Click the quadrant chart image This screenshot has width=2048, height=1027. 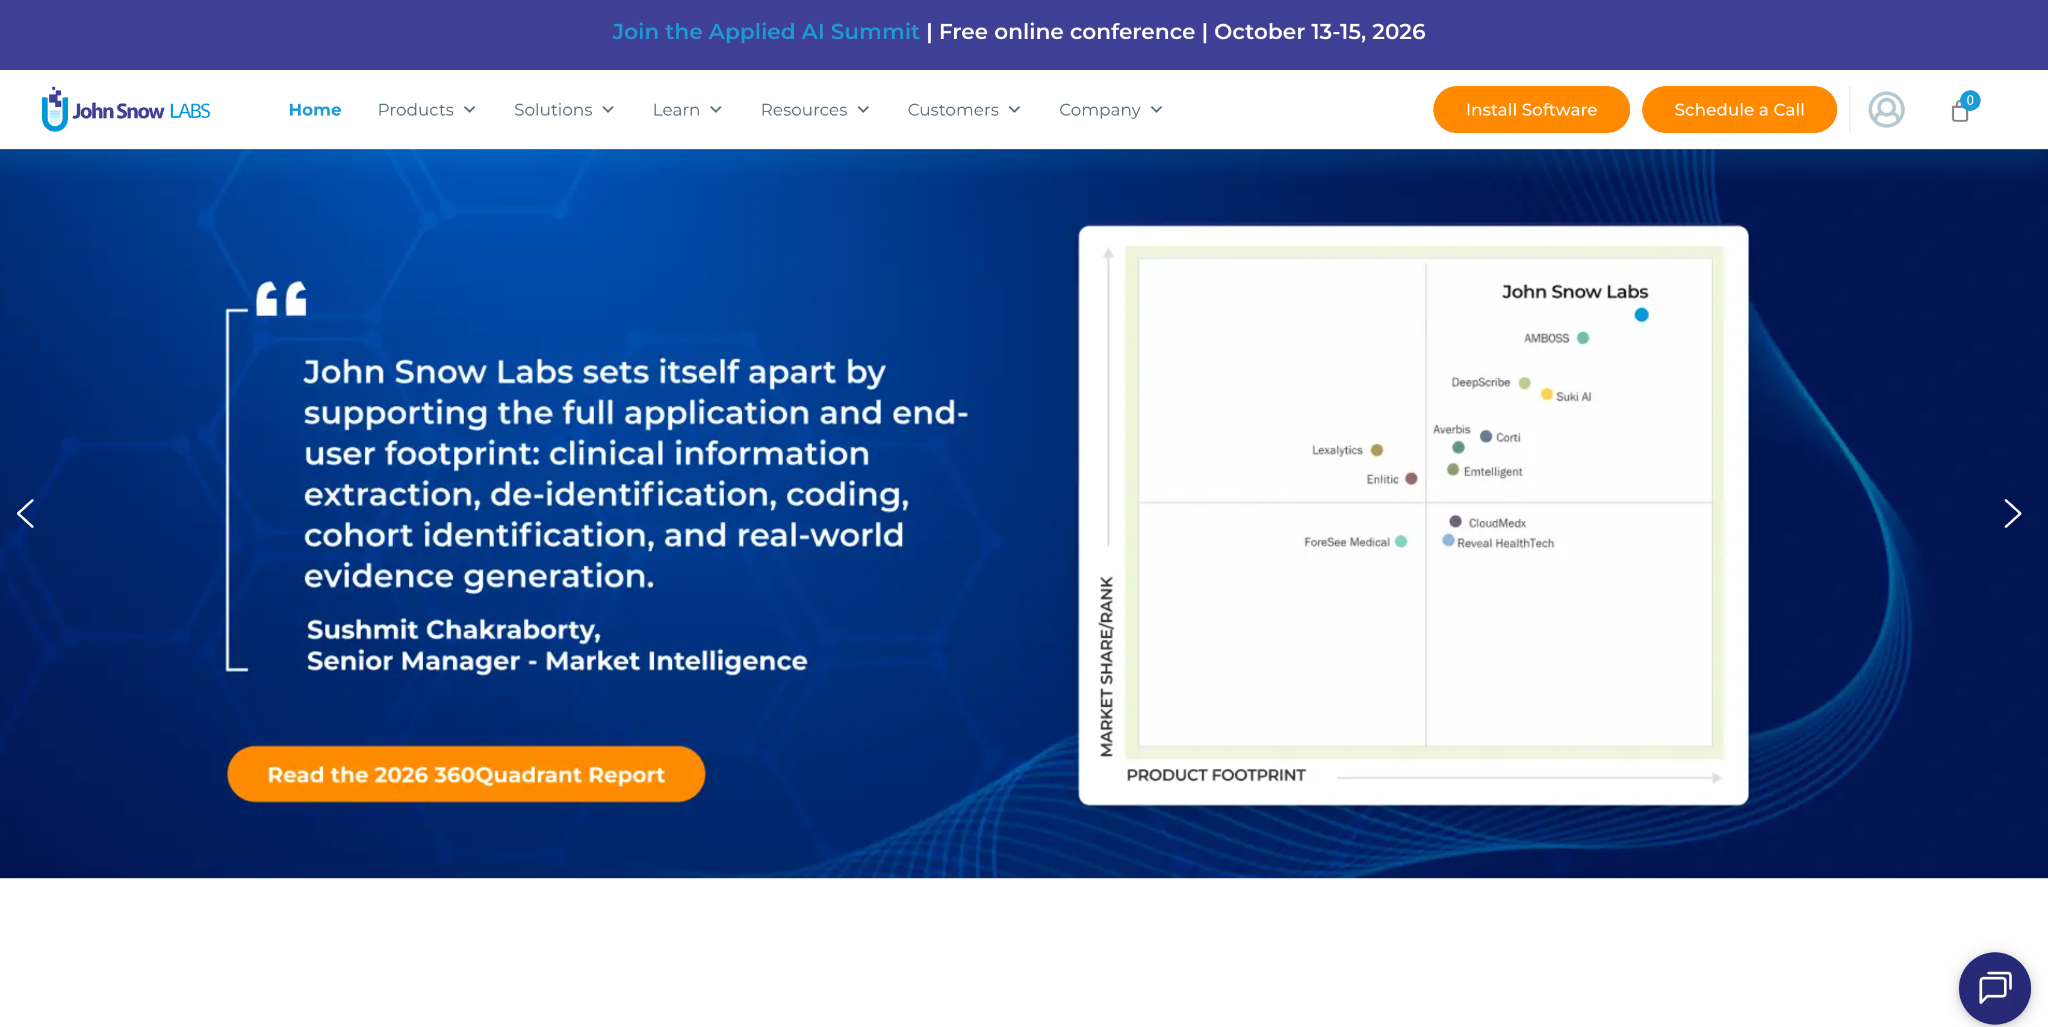(x=1413, y=515)
